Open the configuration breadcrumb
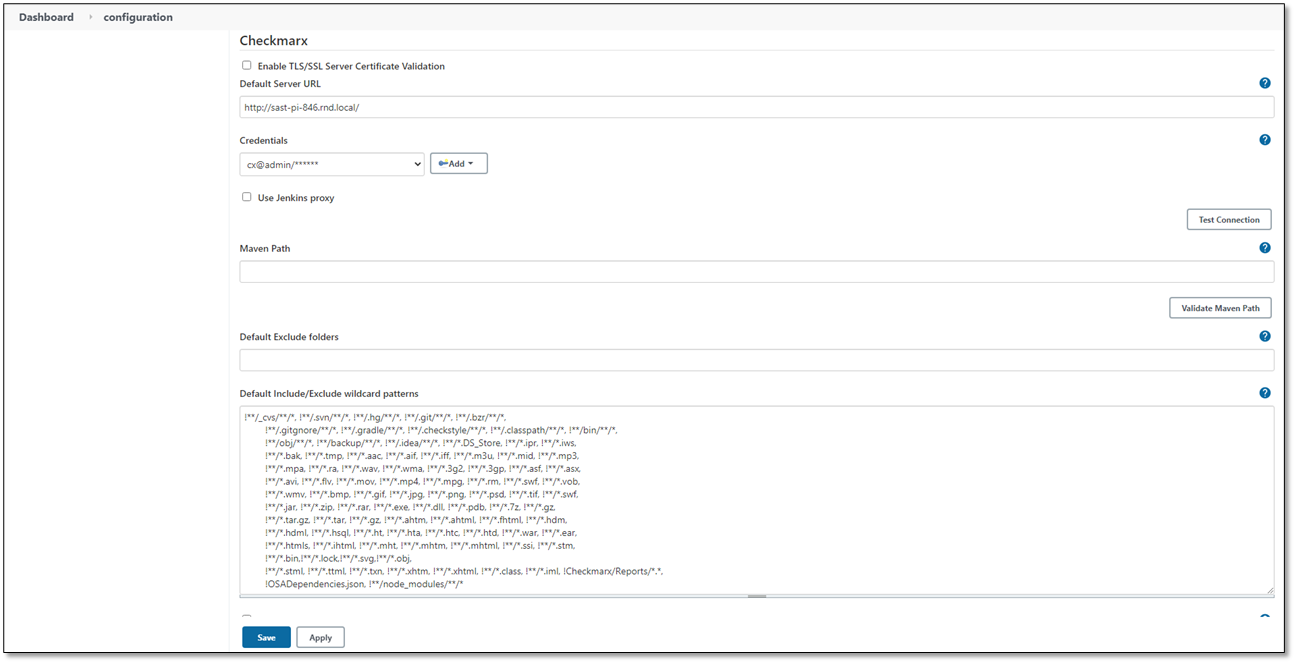 [x=138, y=17]
